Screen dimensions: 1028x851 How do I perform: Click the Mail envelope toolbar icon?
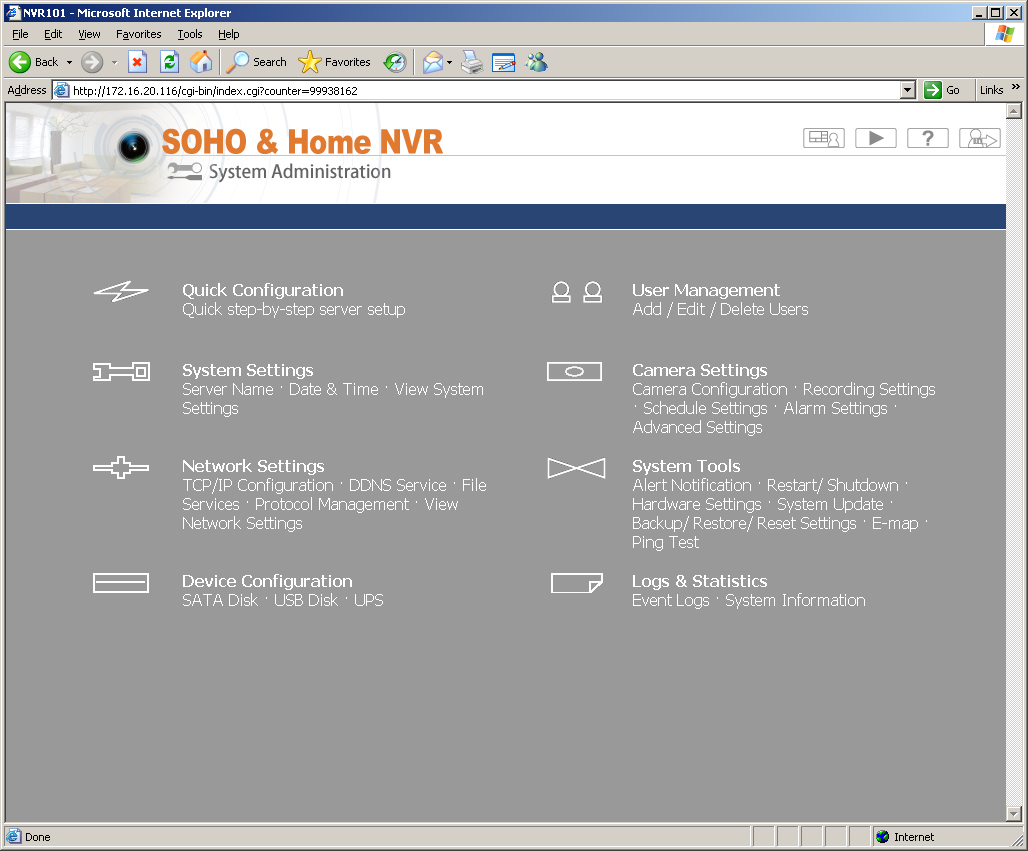pos(432,62)
